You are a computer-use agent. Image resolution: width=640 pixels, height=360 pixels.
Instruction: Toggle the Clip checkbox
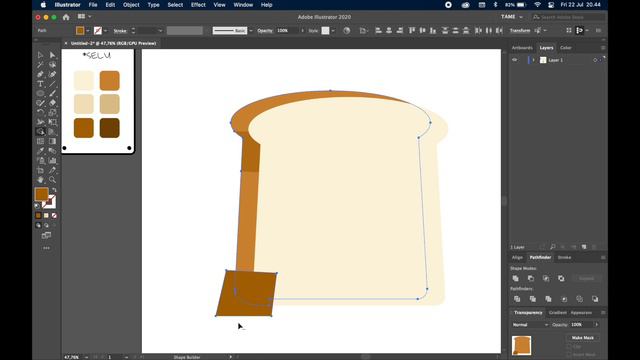click(569, 347)
